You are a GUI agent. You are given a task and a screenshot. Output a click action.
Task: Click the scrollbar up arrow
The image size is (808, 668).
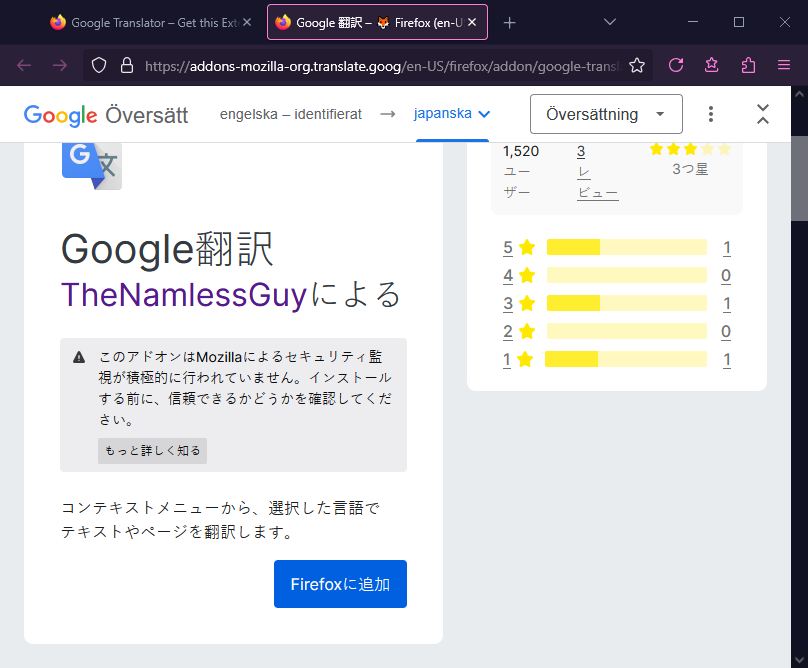coord(799,94)
